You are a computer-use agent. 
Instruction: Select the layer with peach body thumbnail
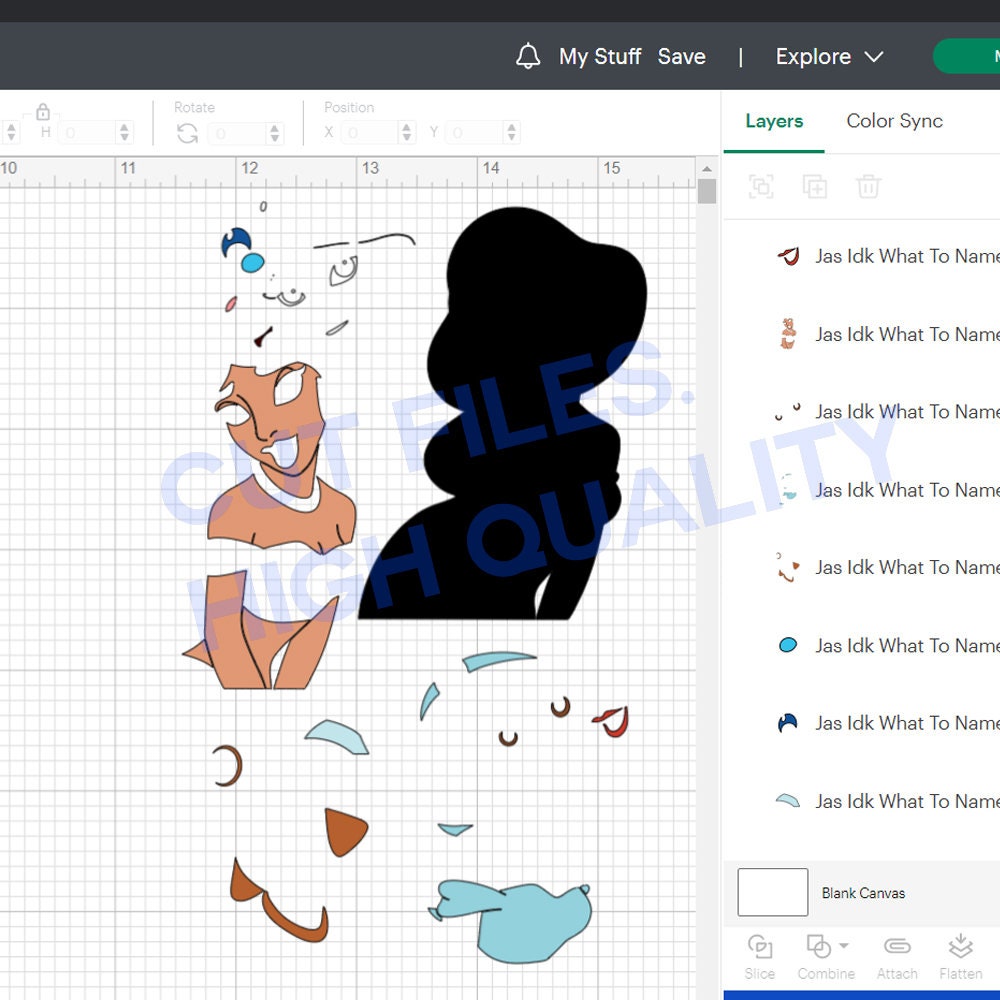[862, 334]
